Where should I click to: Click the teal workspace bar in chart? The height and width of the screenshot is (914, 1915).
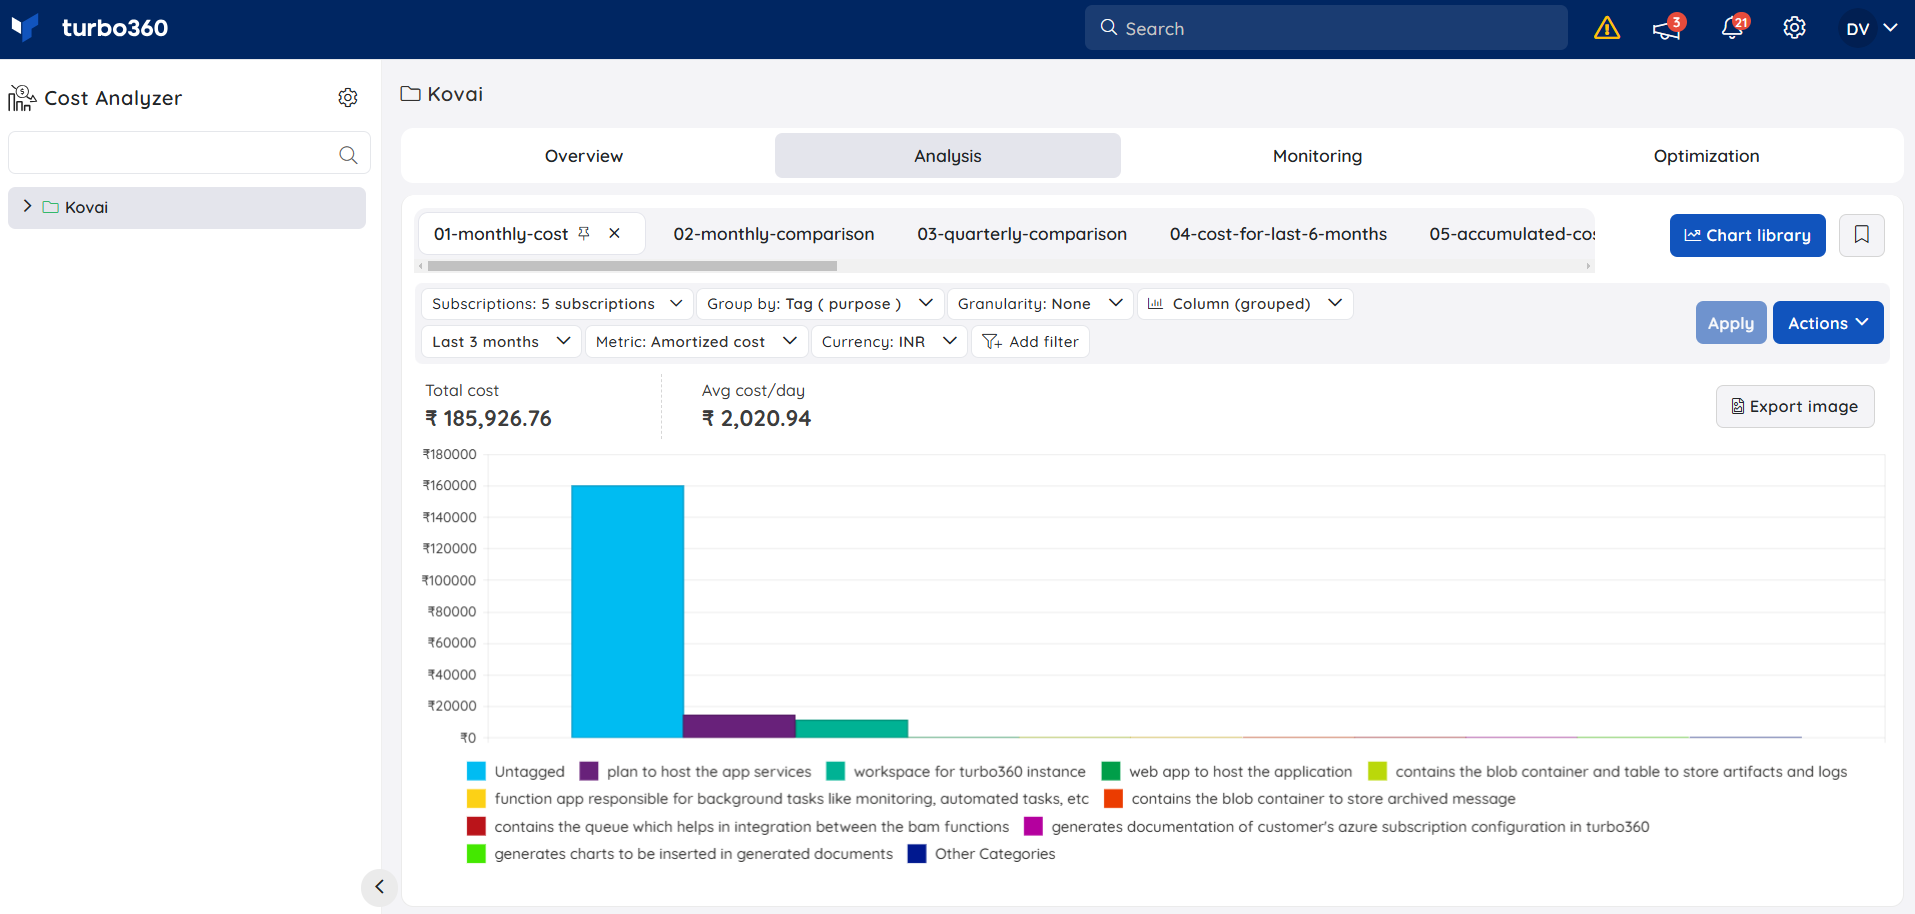(852, 729)
